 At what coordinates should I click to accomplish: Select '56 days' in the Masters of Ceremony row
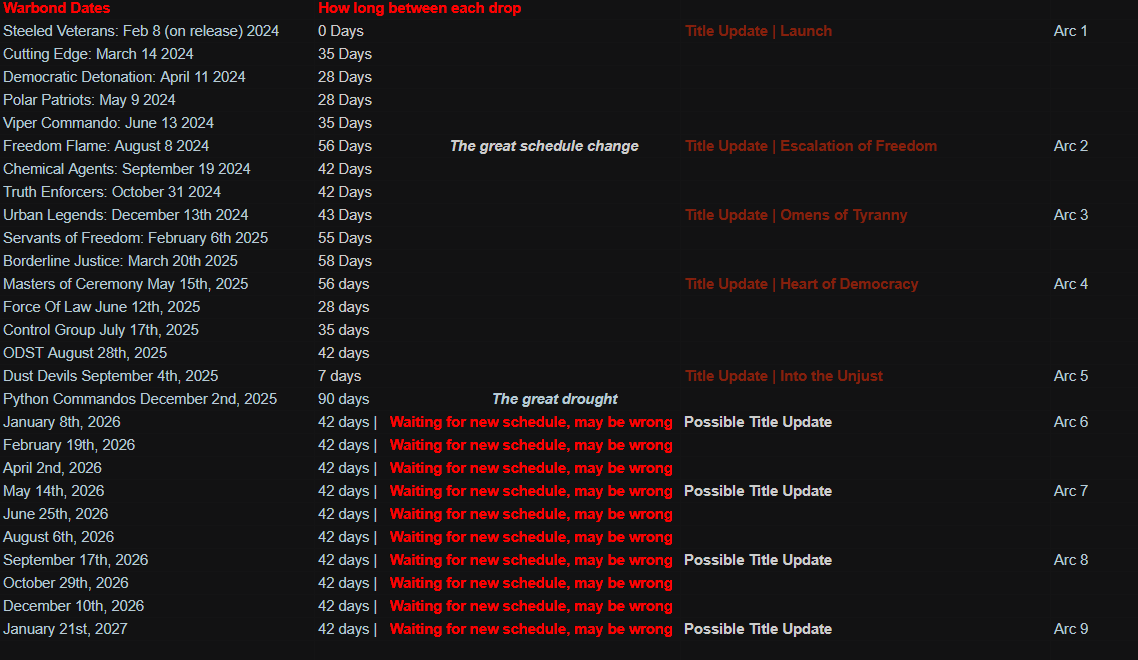click(343, 284)
